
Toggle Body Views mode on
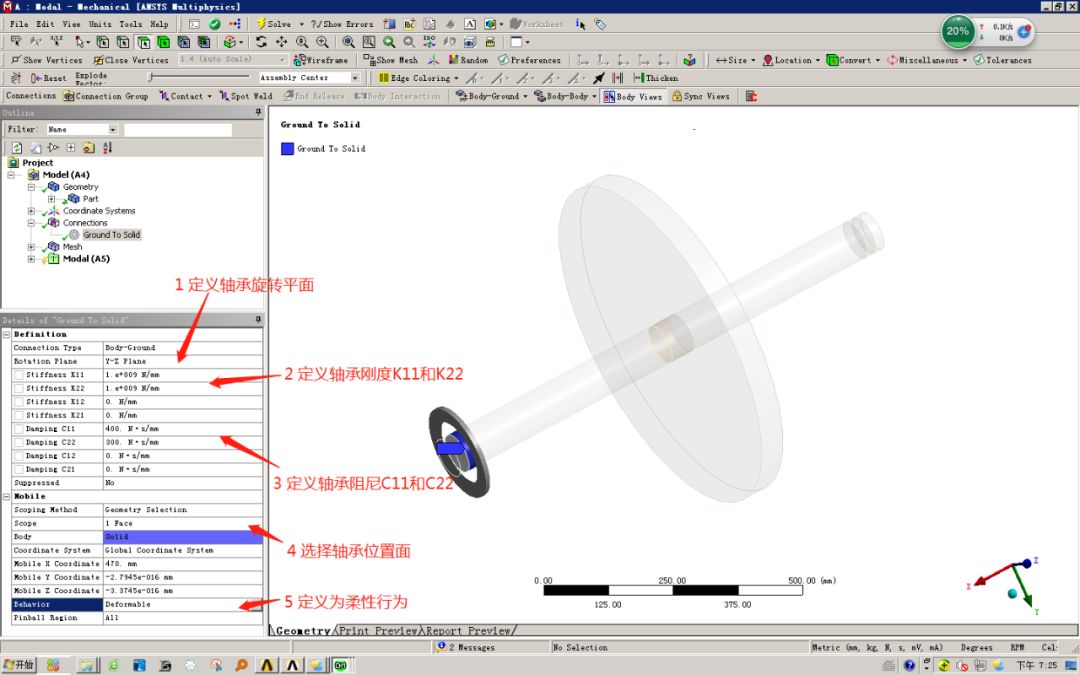635,96
